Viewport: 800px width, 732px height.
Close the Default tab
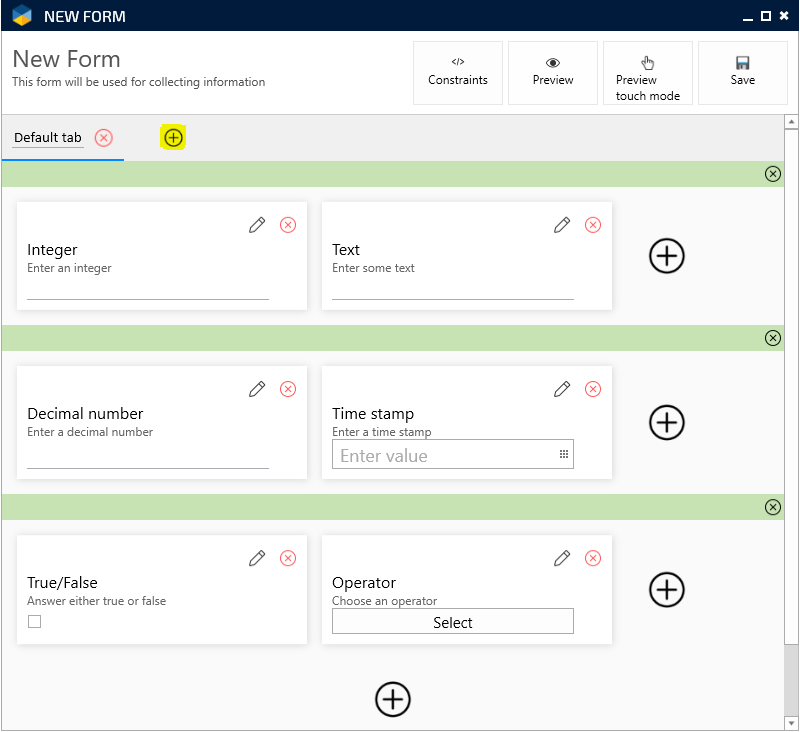[104, 138]
